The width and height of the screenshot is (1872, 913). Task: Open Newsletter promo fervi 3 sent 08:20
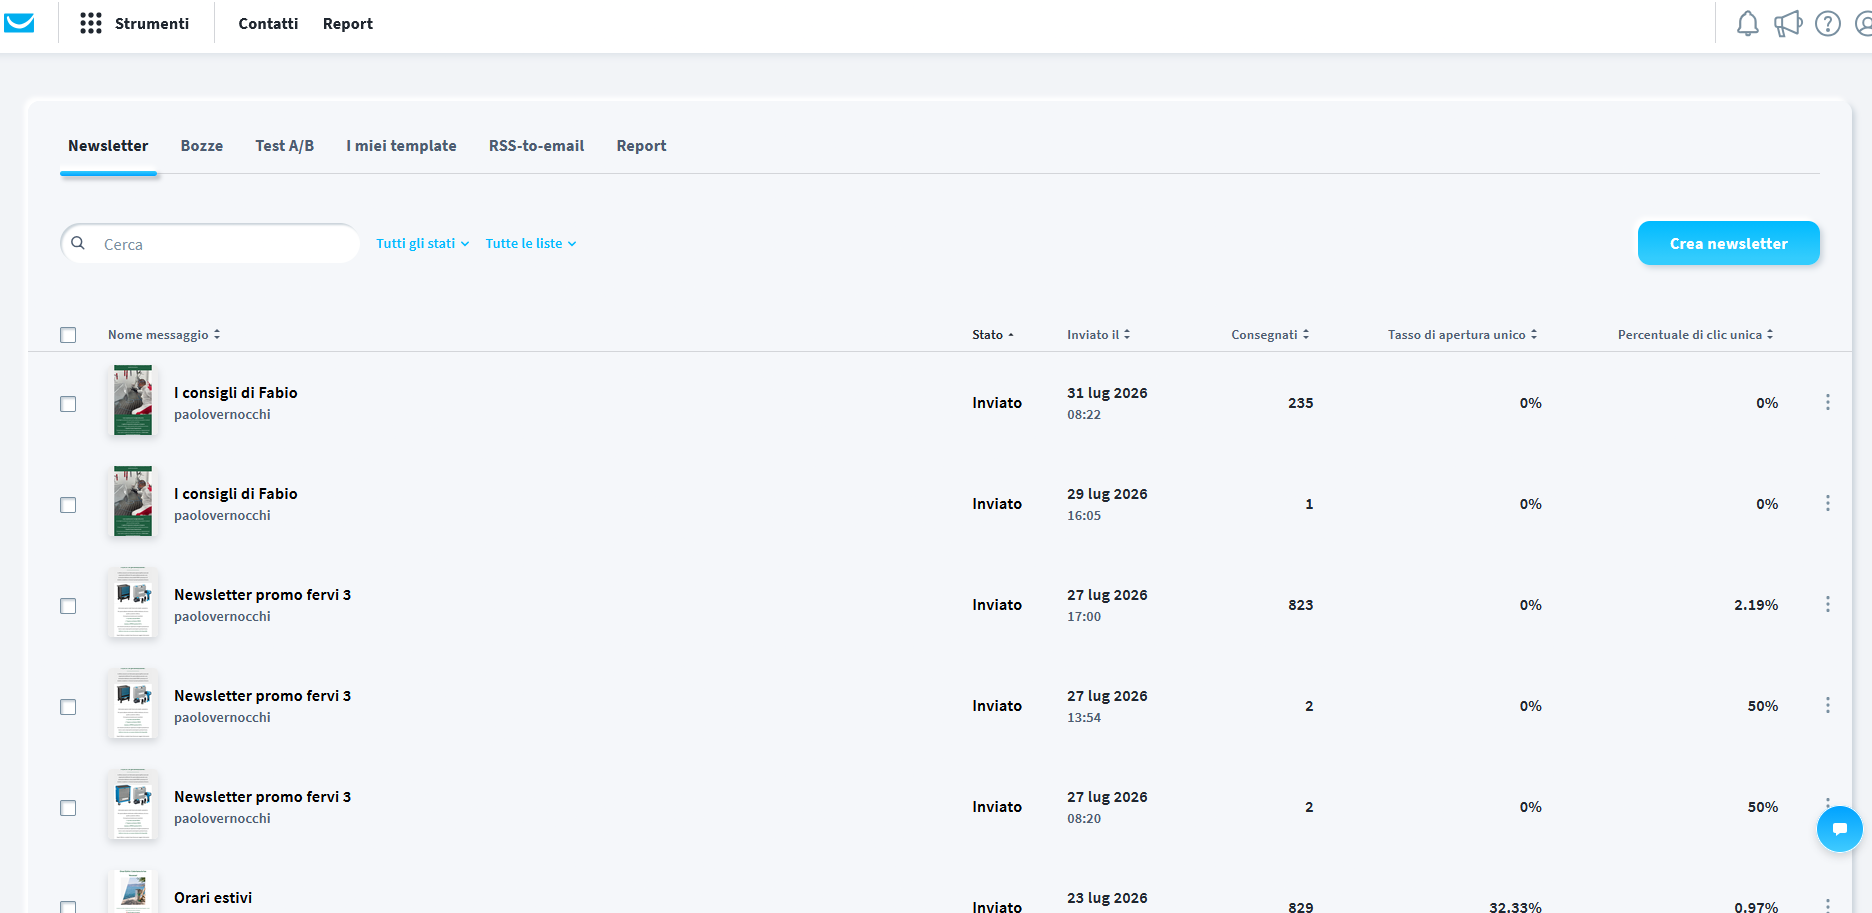point(263,797)
